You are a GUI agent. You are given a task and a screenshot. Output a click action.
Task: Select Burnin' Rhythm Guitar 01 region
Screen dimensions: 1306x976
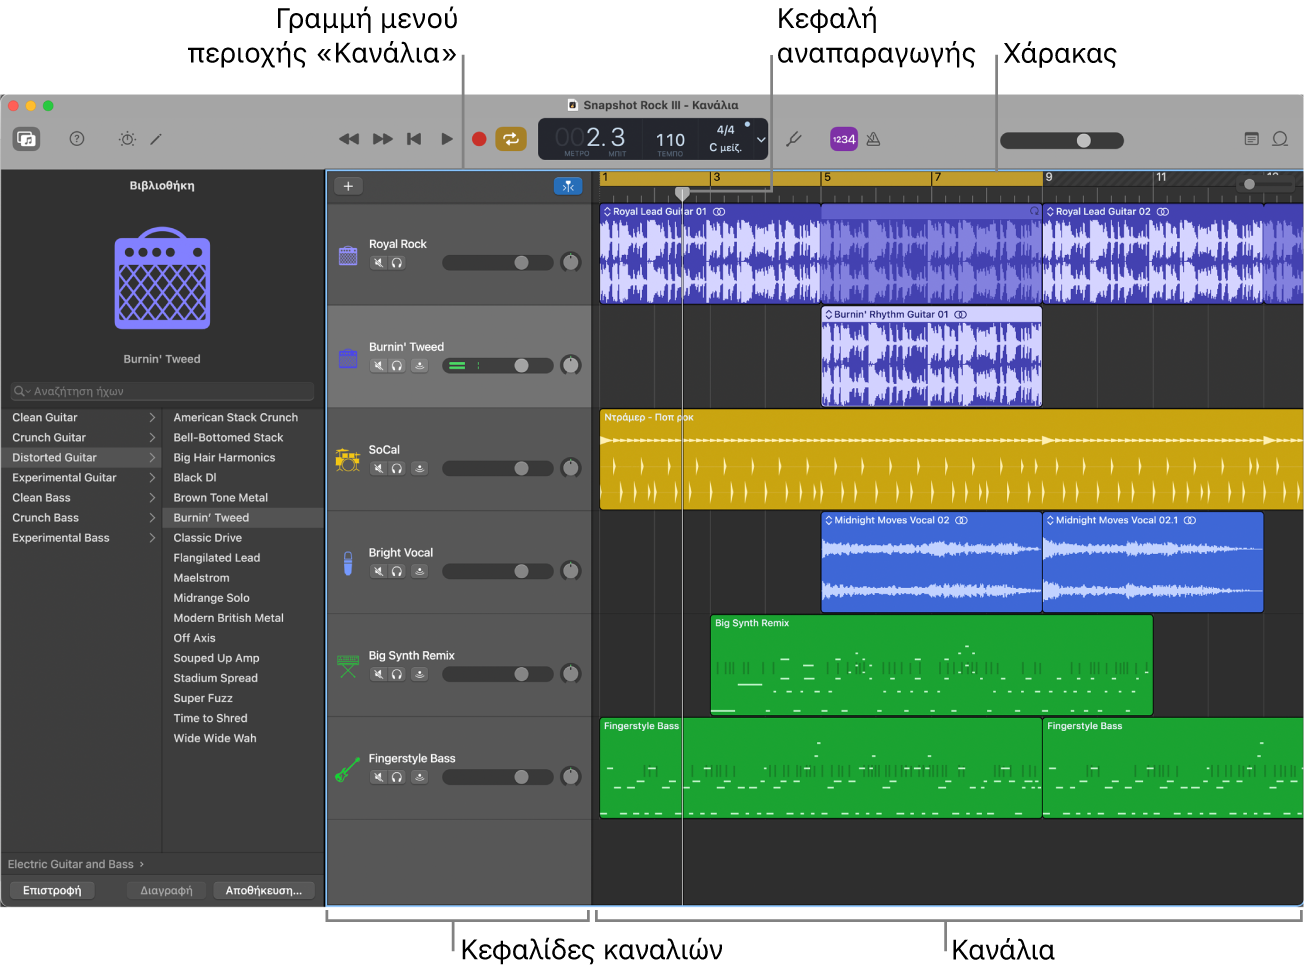(x=931, y=356)
